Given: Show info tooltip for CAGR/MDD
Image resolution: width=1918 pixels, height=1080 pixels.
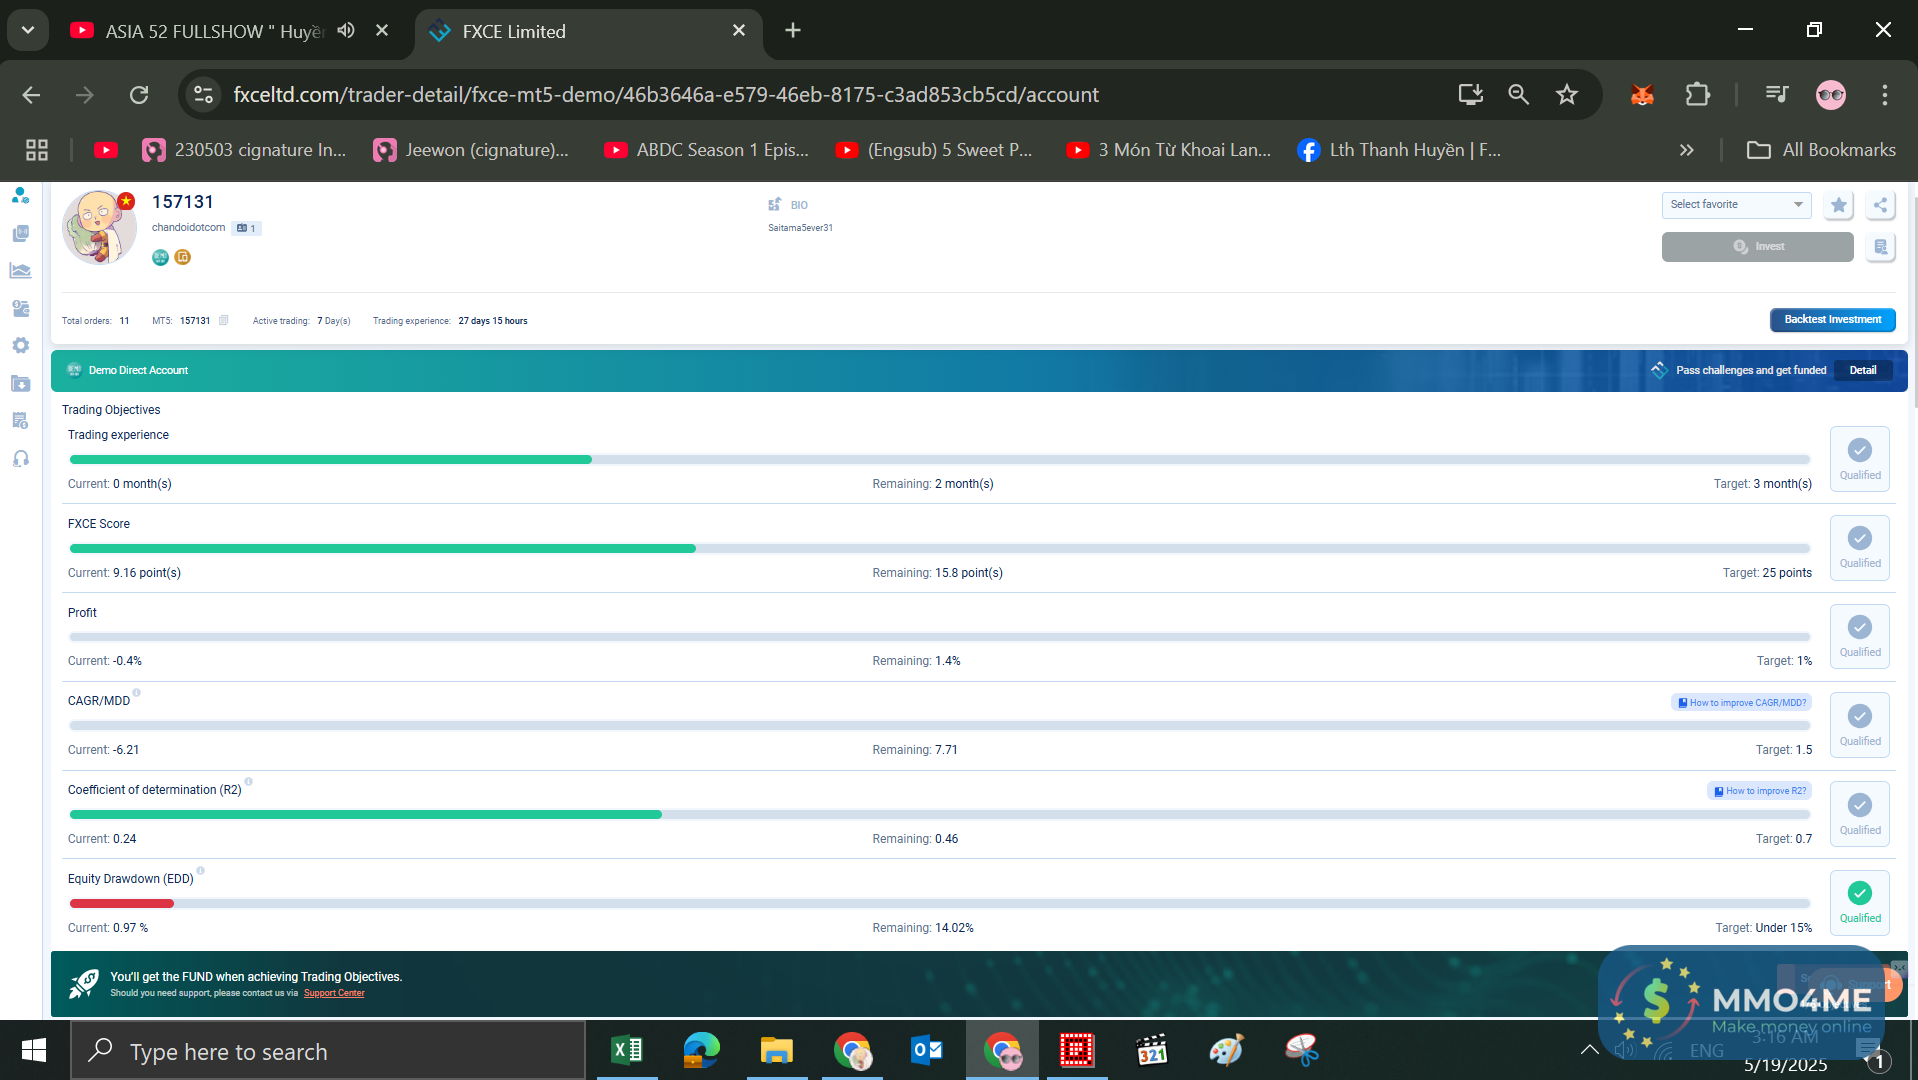Looking at the screenshot, I should pyautogui.click(x=137, y=693).
